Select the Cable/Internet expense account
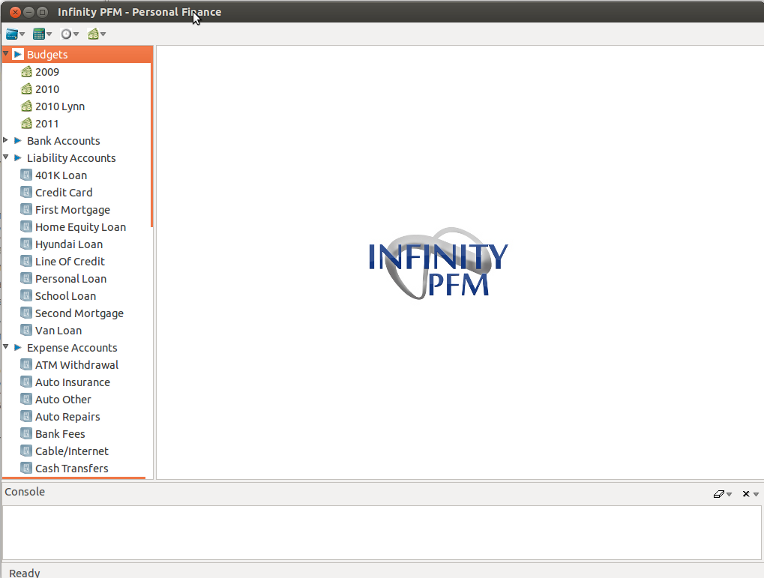 (x=72, y=451)
